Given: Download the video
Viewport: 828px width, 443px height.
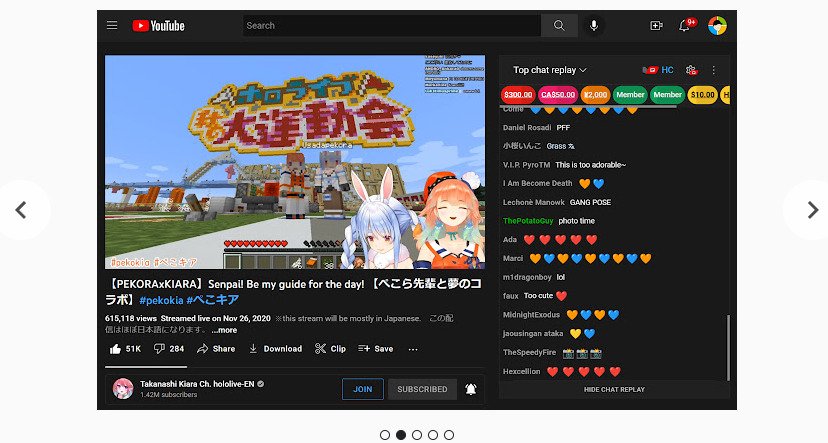Looking at the screenshot, I should pyautogui.click(x=275, y=348).
